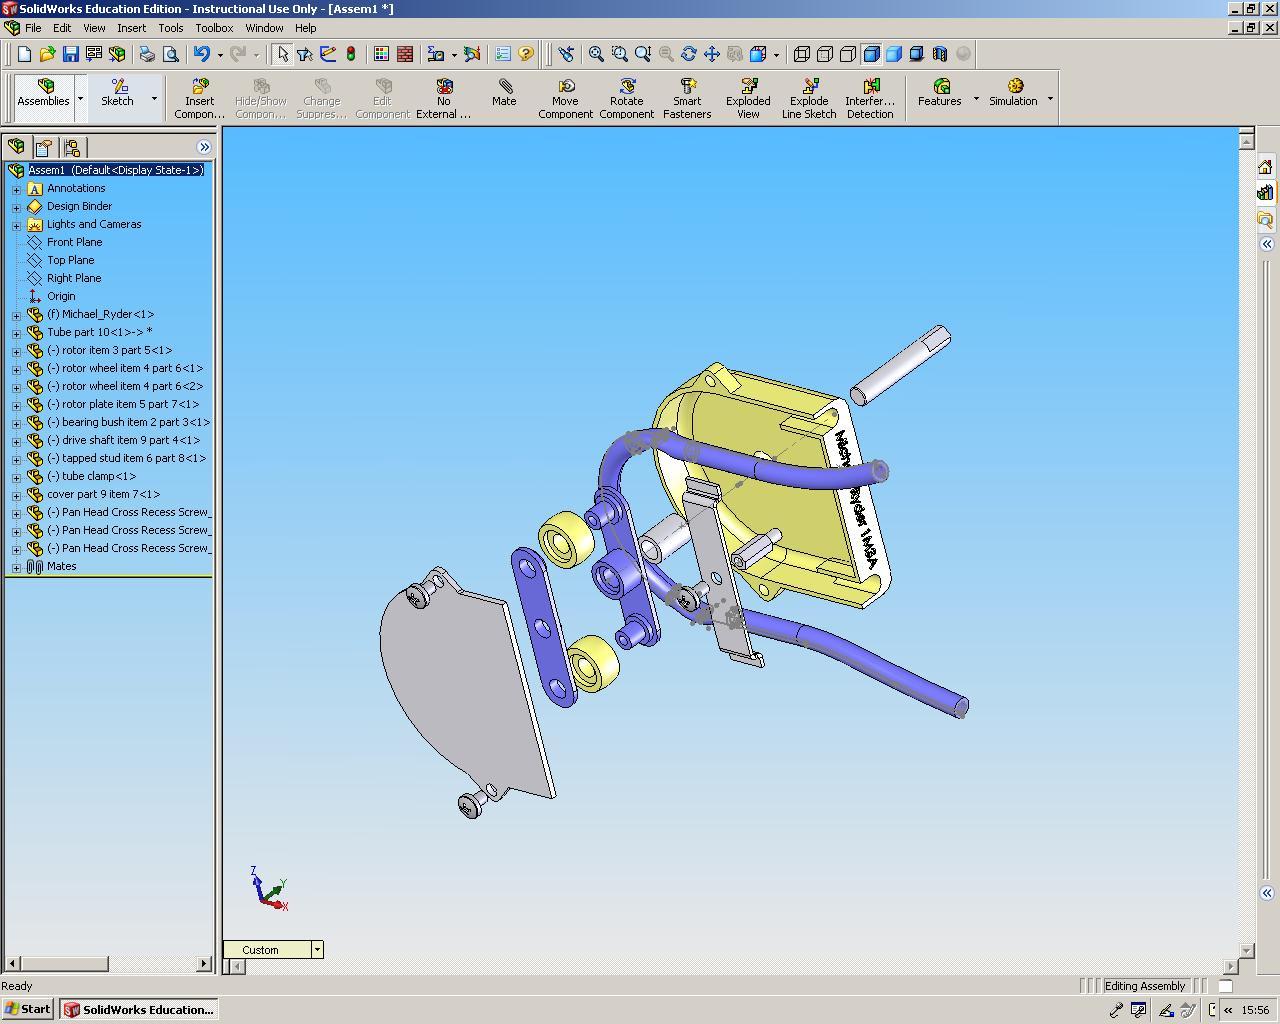The height and width of the screenshot is (1024, 1280).
Task: Open the Custom view orientation dropdown
Action: click(317, 950)
